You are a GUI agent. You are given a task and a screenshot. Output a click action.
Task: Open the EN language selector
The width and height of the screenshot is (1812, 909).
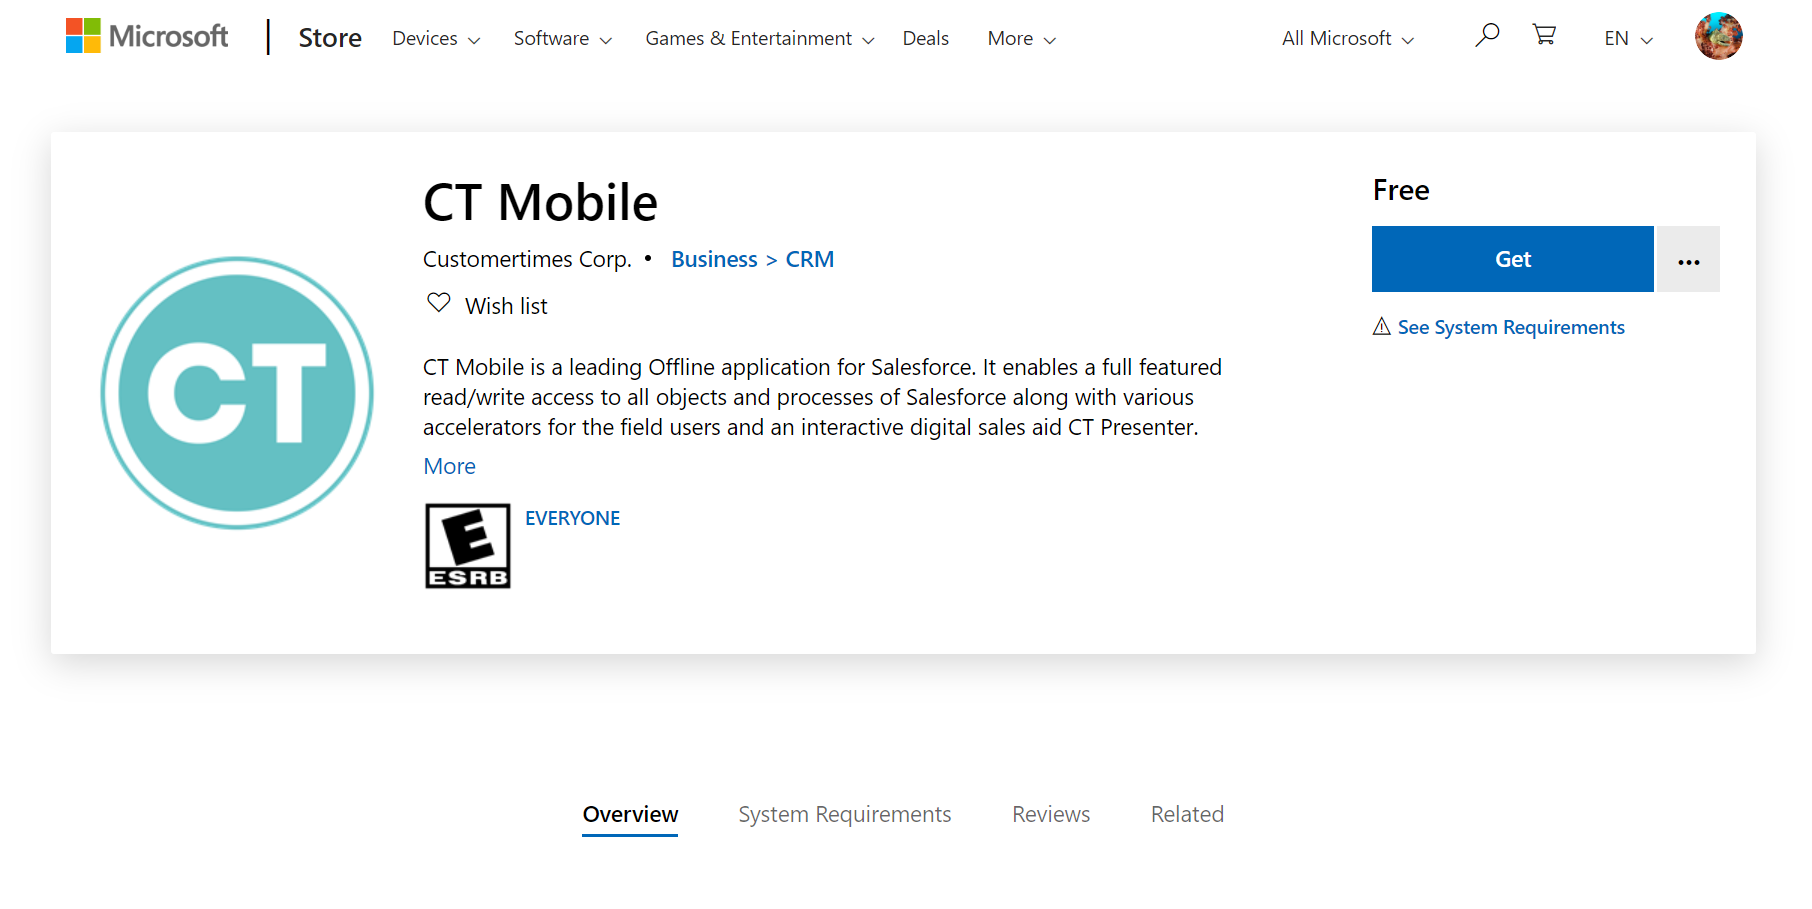1628,39
